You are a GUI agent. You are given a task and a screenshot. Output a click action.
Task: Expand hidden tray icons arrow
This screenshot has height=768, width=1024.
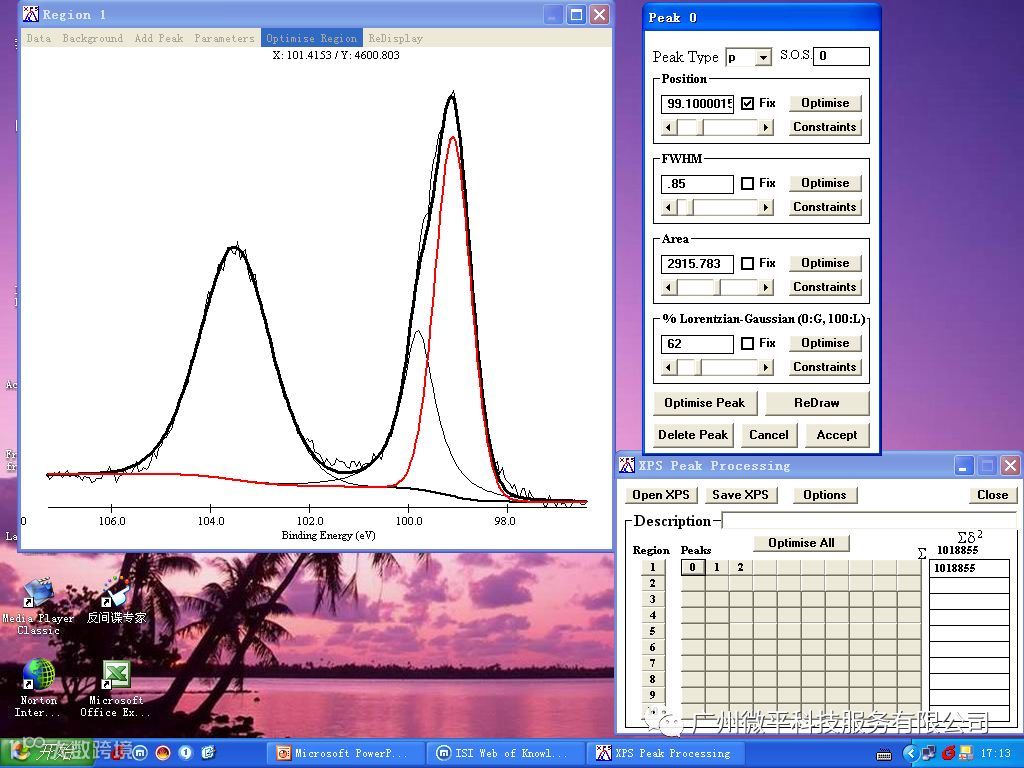coord(910,754)
